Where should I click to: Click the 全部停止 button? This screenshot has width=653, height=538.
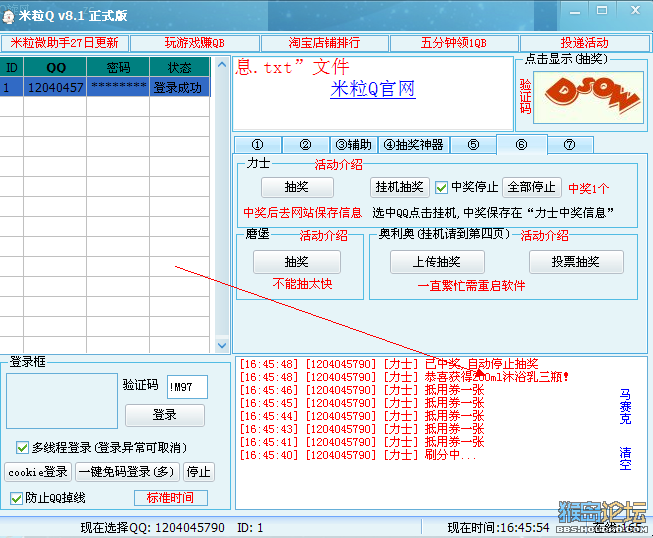[x=532, y=187]
